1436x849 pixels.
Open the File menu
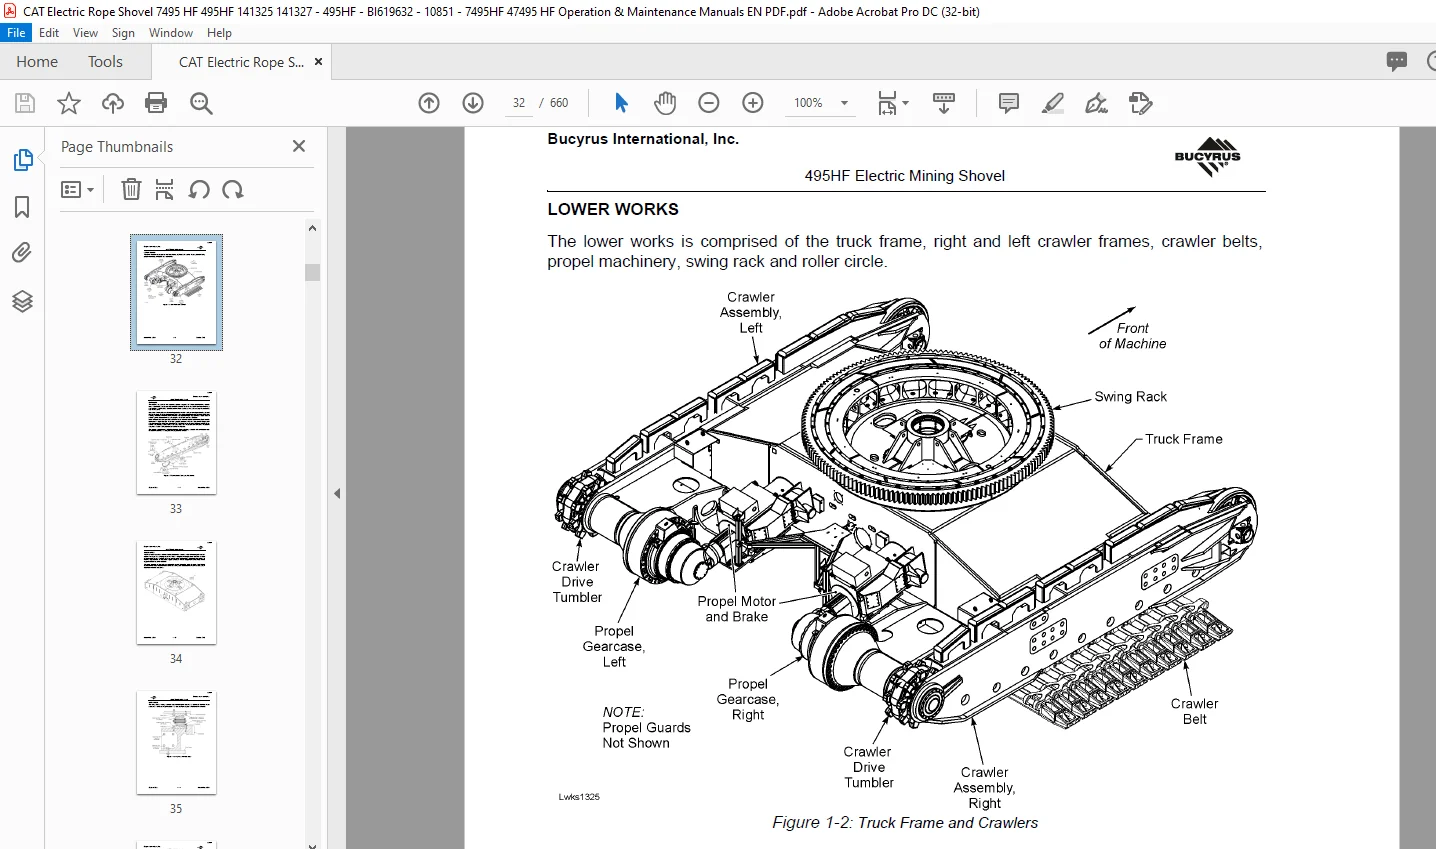click(16, 32)
